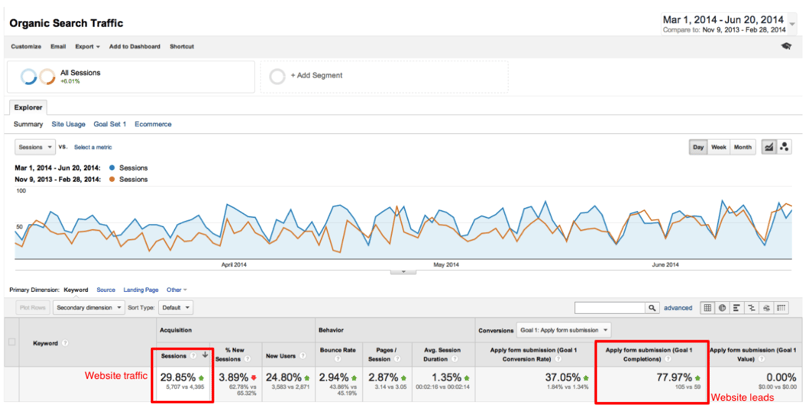Screen dimensions: 810x412
Task: Click the Plot Rows button
Action: pos(33,308)
